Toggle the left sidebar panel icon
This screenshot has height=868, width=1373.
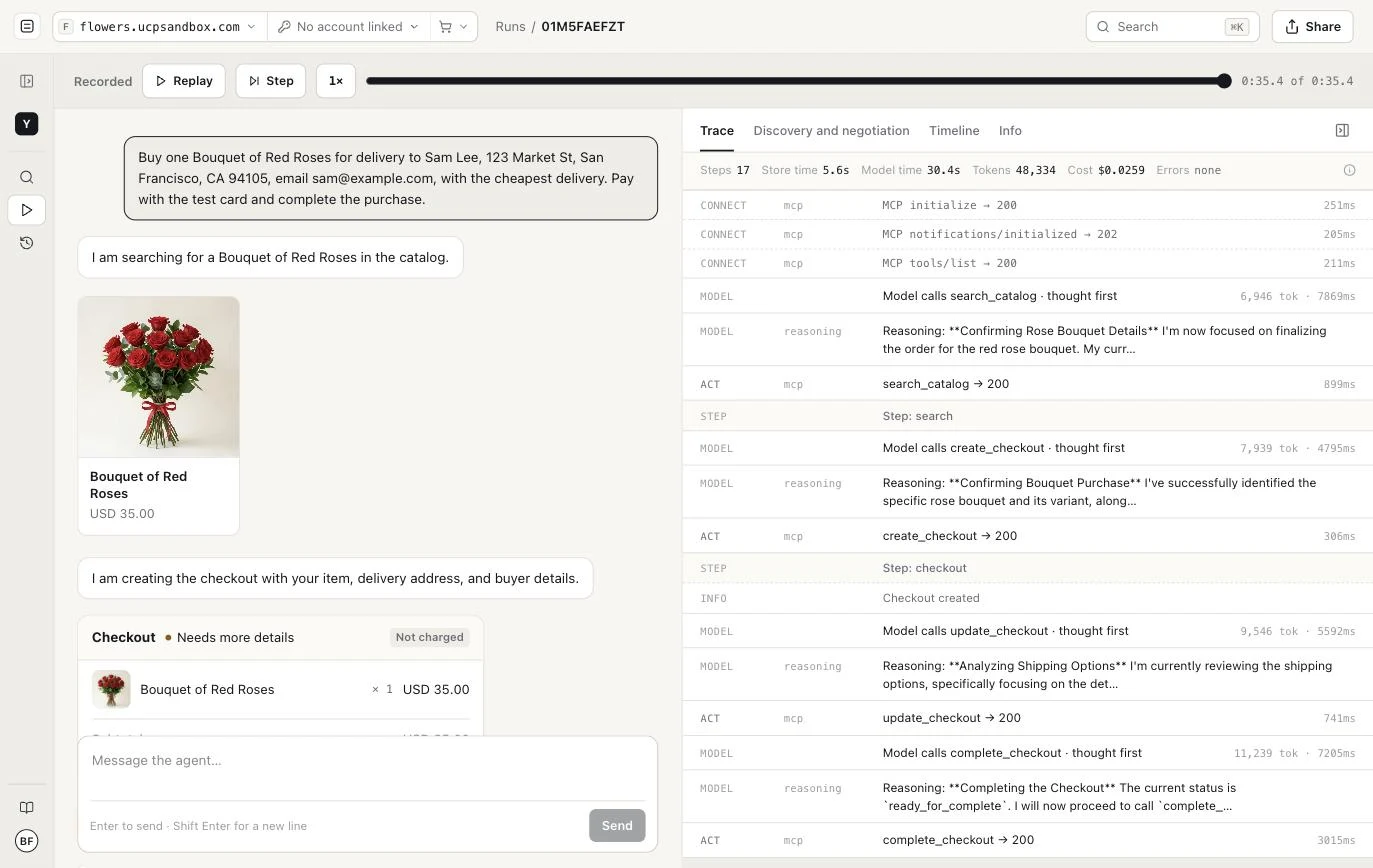tap(27, 81)
